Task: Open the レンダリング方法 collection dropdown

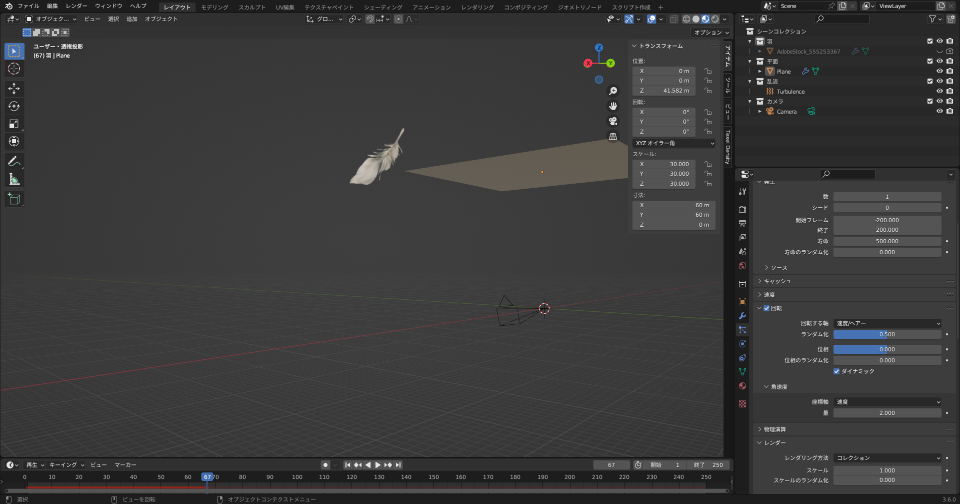Action: [887, 457]
